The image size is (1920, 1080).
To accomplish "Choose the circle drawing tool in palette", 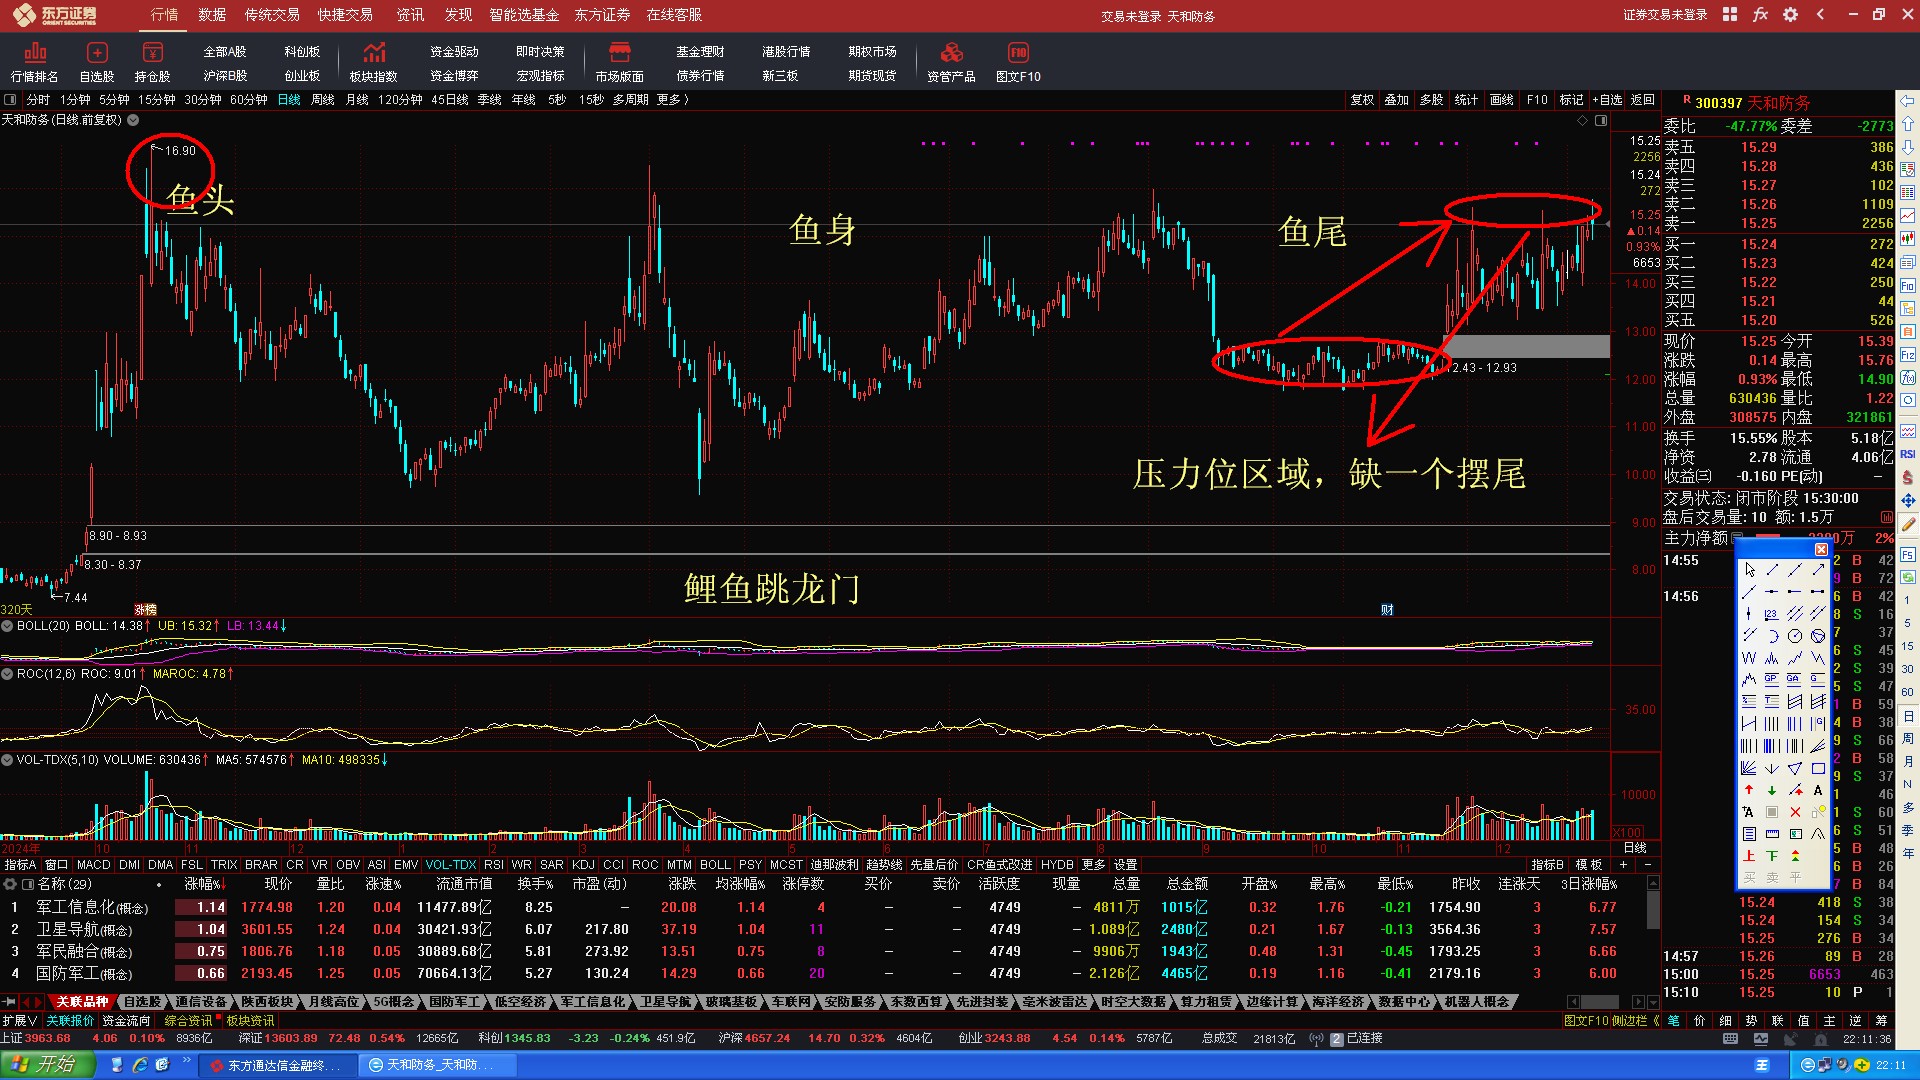I will tap(1795, 636).
